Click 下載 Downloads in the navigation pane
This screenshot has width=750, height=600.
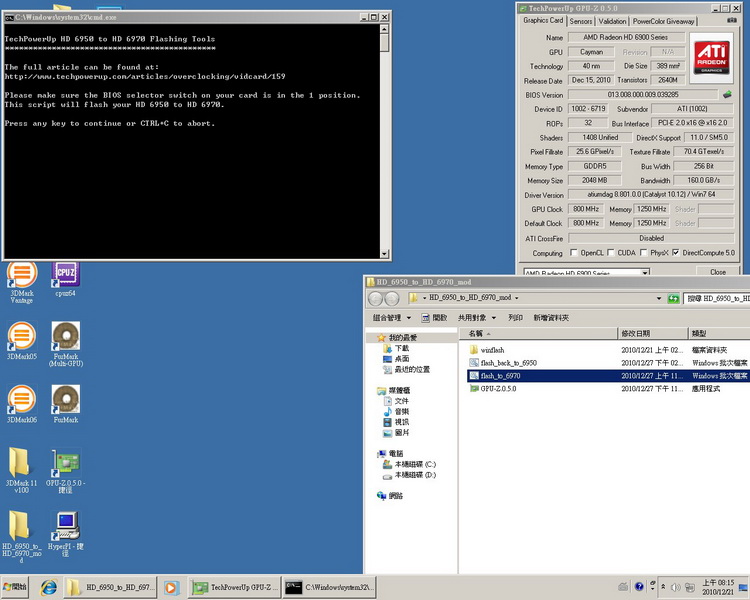tap(397, 348)
